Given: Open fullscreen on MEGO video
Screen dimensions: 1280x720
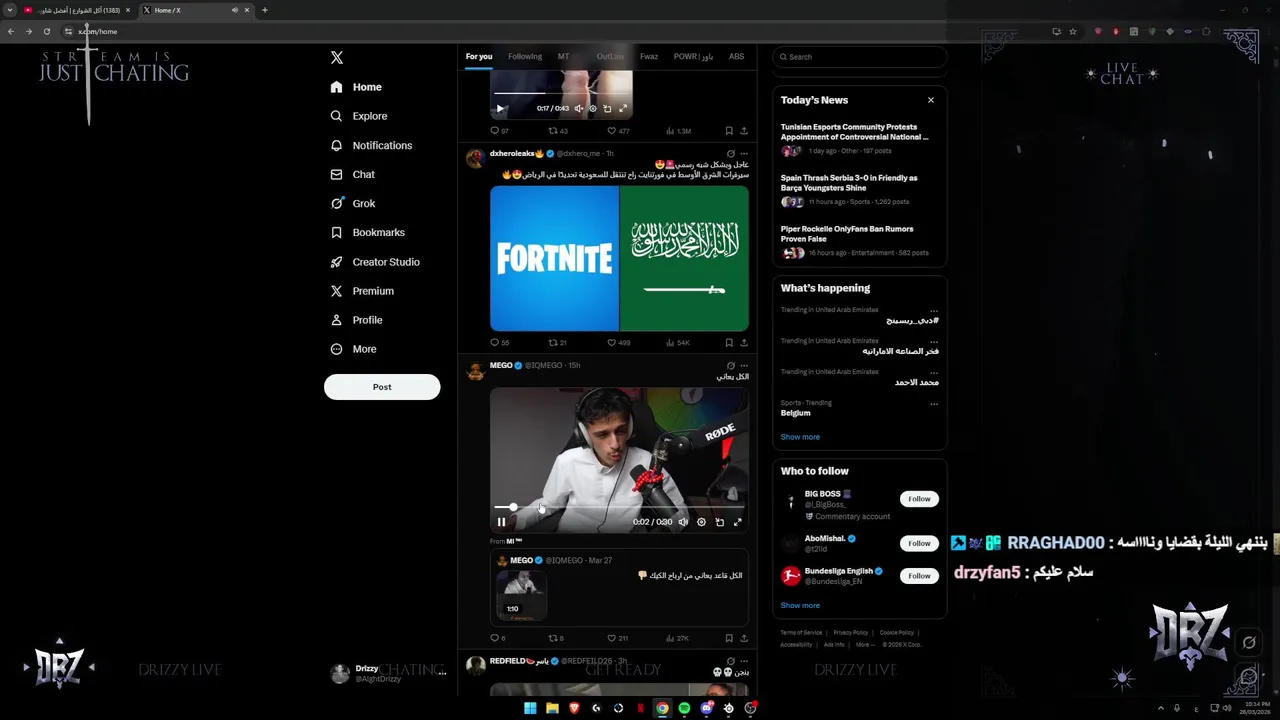Looking at the screenshot, I should tap(738, 522).
